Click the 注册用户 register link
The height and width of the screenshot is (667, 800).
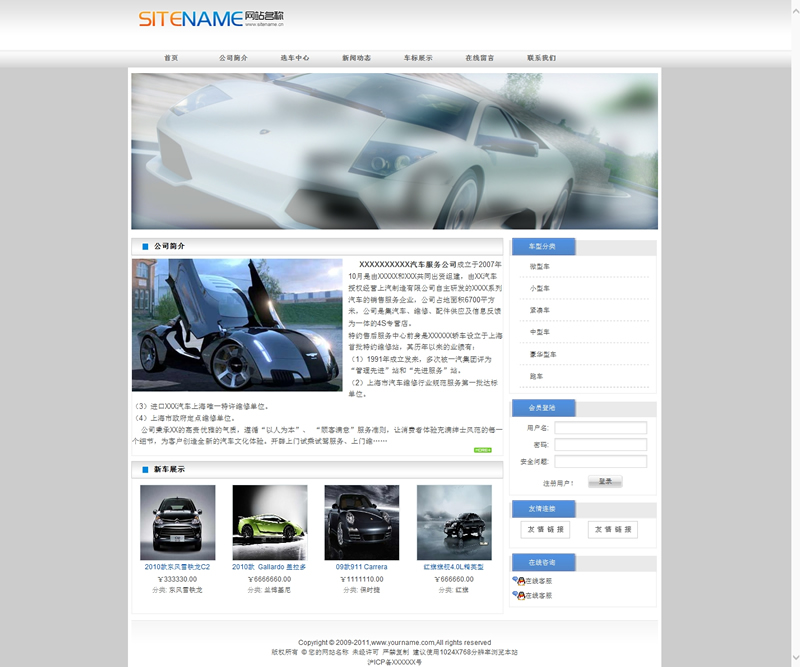click(558, 482)
